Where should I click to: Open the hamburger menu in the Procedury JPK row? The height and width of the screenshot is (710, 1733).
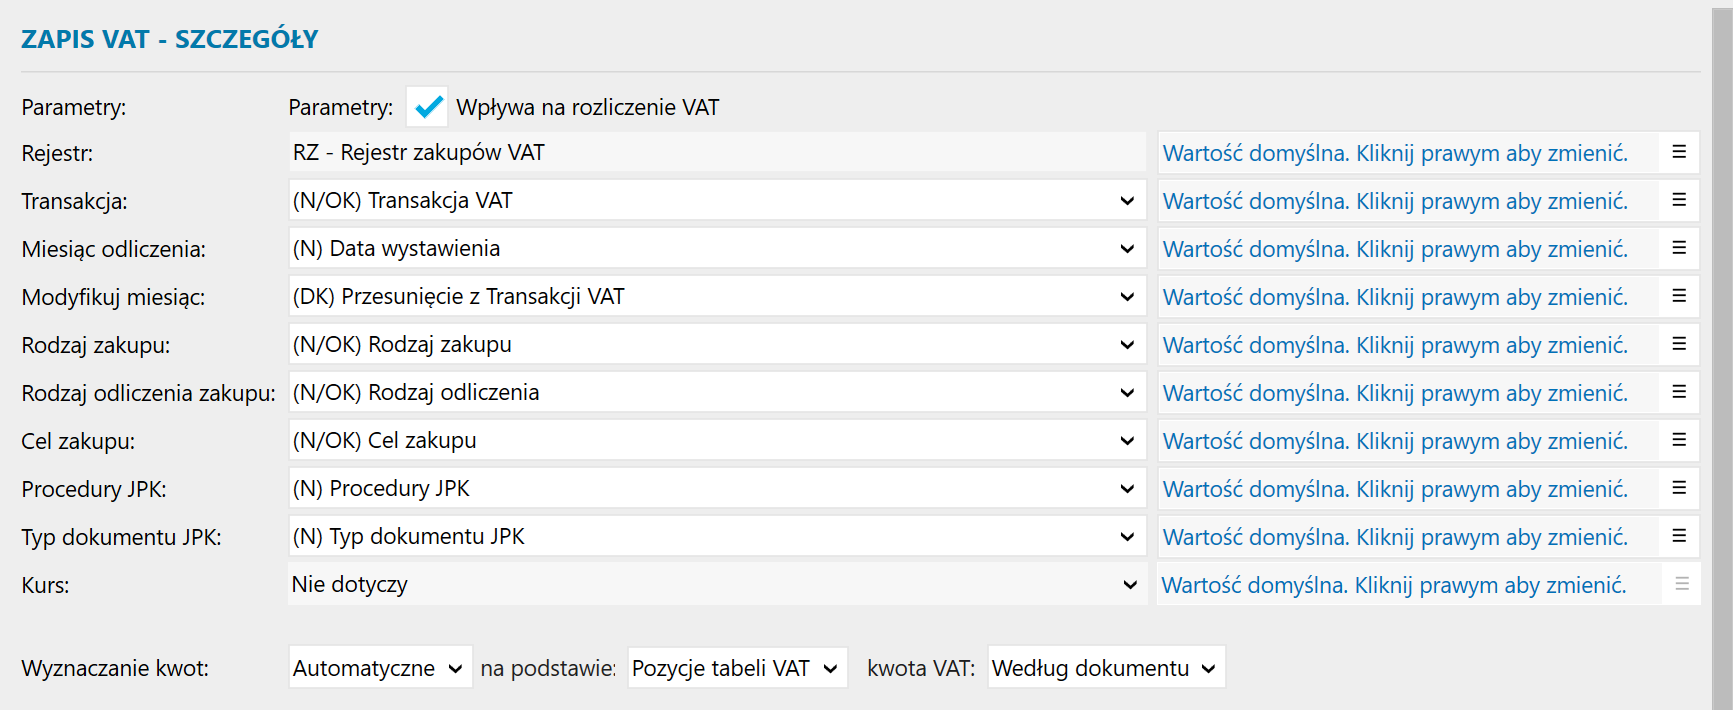(x=1679, y=488)
